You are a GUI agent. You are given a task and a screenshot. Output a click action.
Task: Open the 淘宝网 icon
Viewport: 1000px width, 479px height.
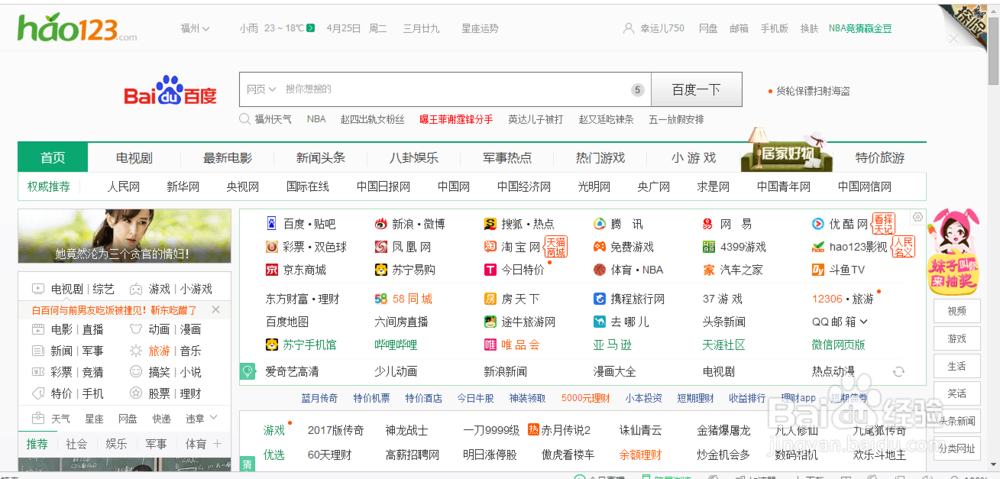pos(490,247)
